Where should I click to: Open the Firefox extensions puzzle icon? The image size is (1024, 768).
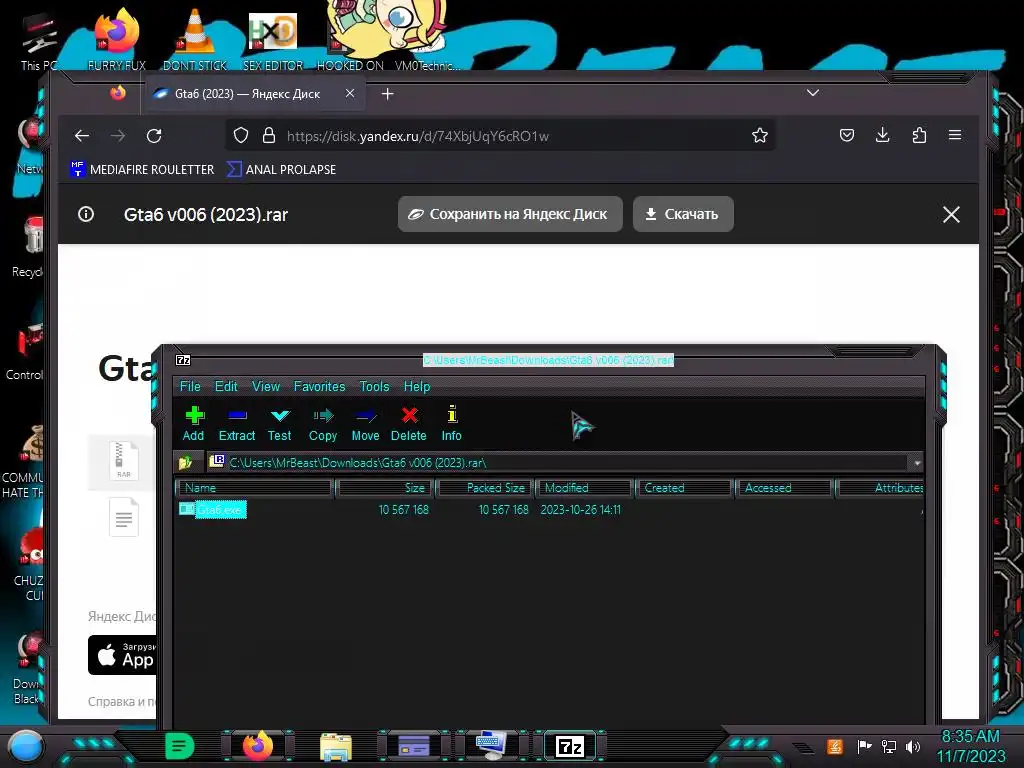coord(920,135)
